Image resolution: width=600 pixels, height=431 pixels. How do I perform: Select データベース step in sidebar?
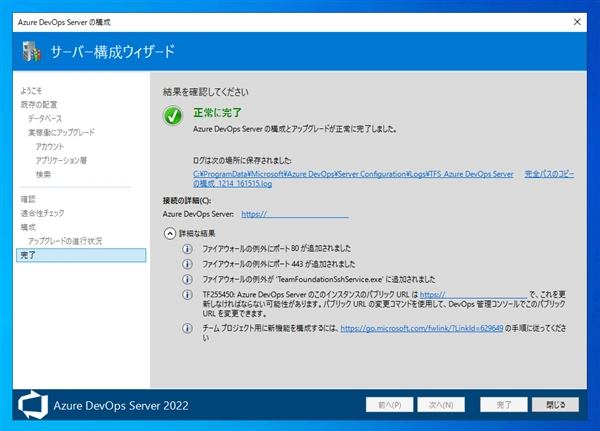click(45, 118)
